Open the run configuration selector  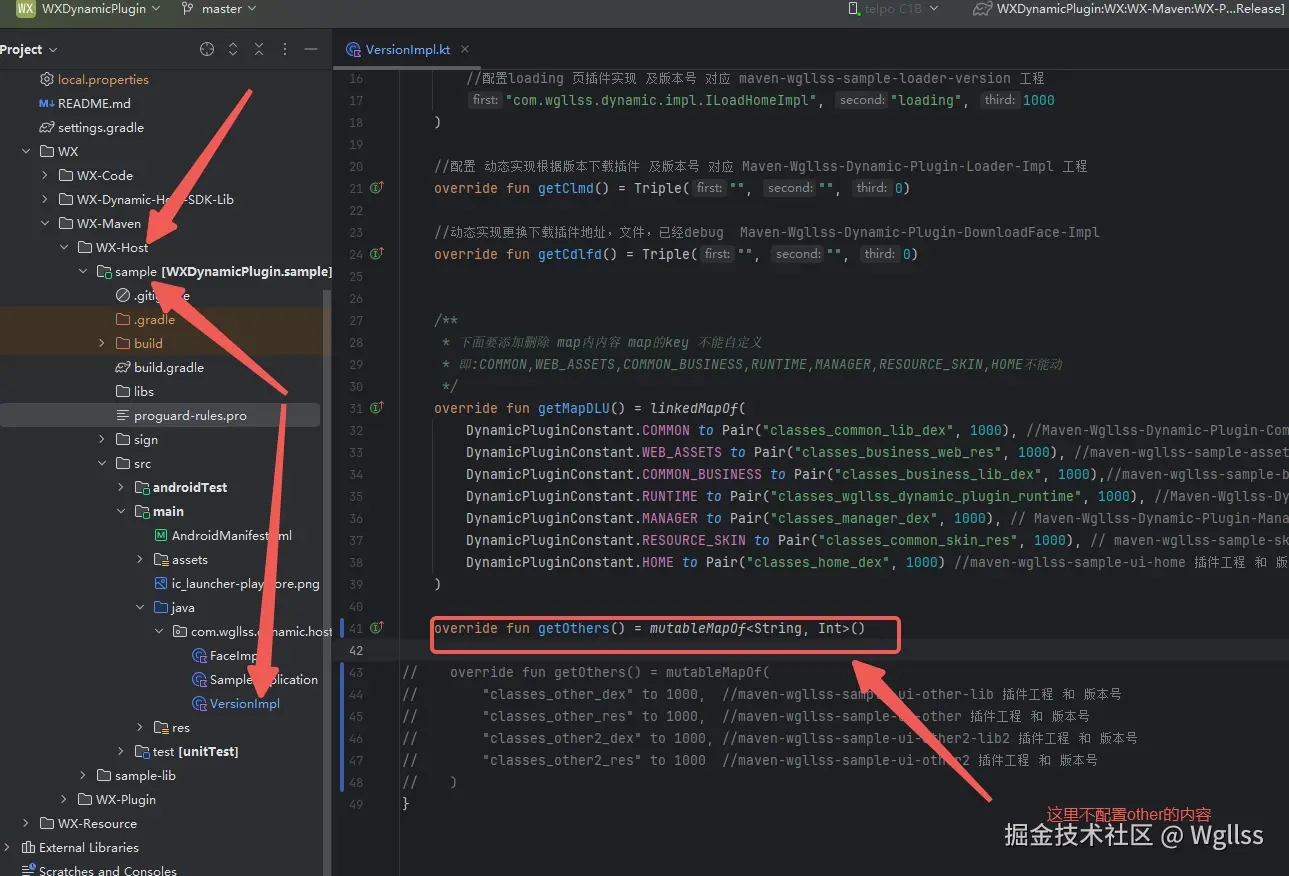point(1127,8)
